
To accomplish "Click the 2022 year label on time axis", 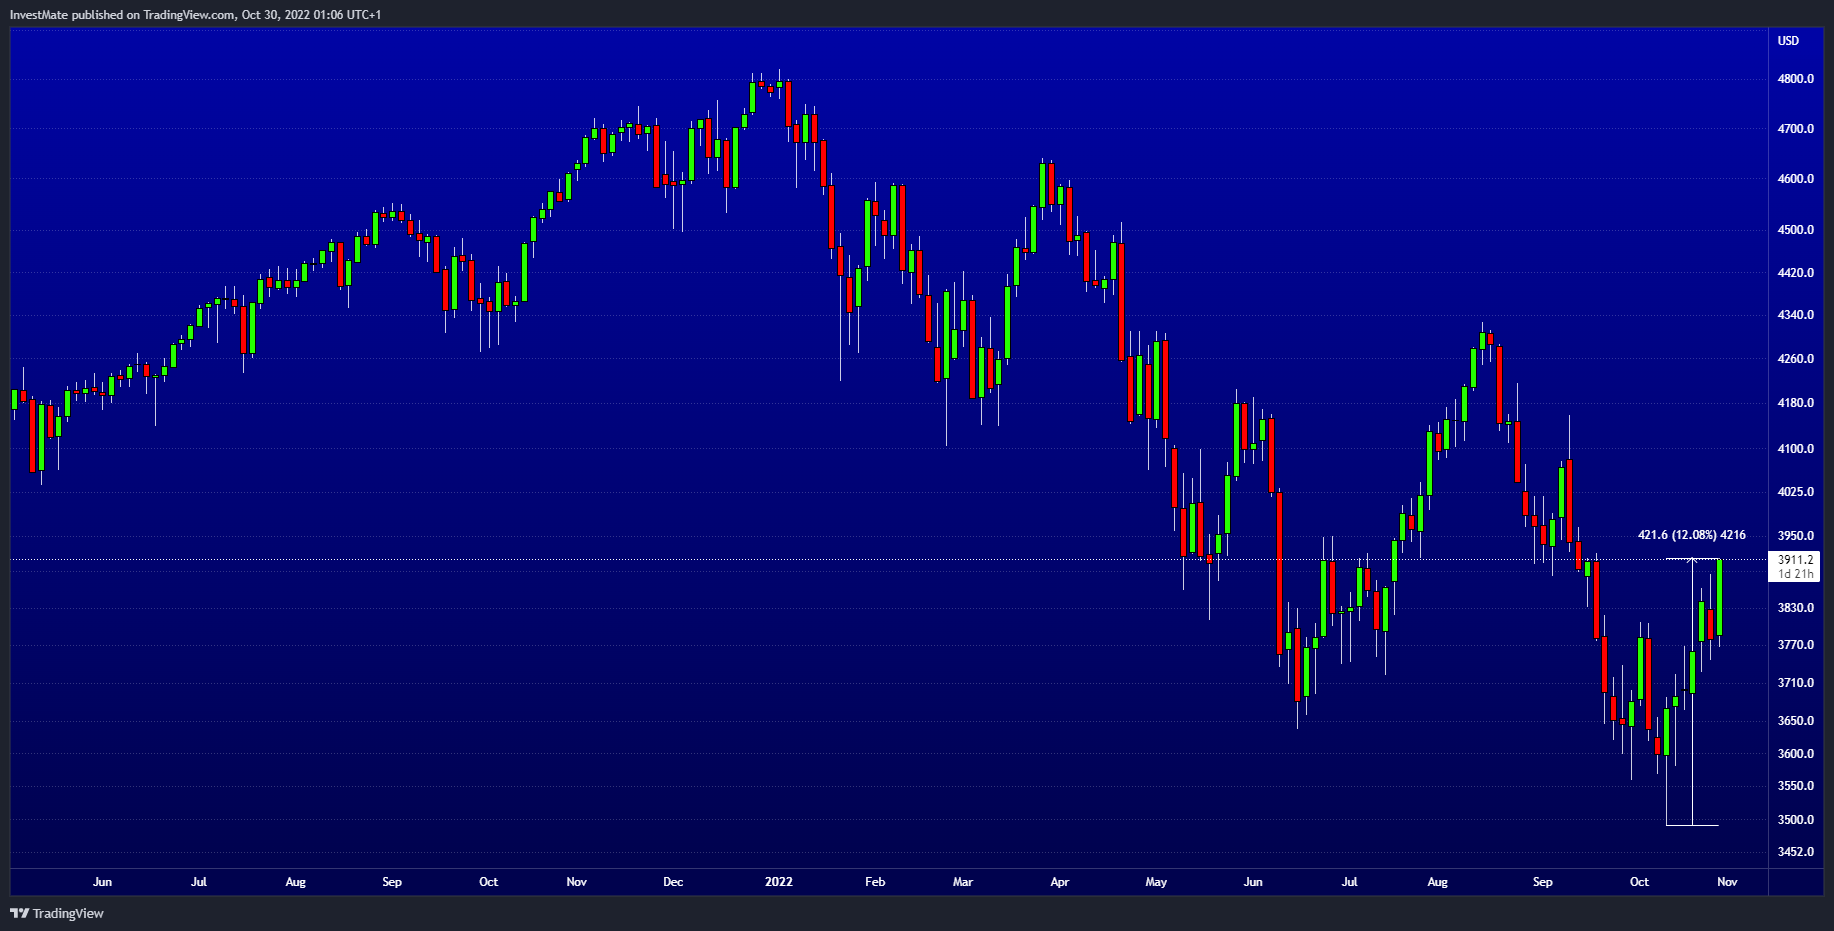I will 778,882.
